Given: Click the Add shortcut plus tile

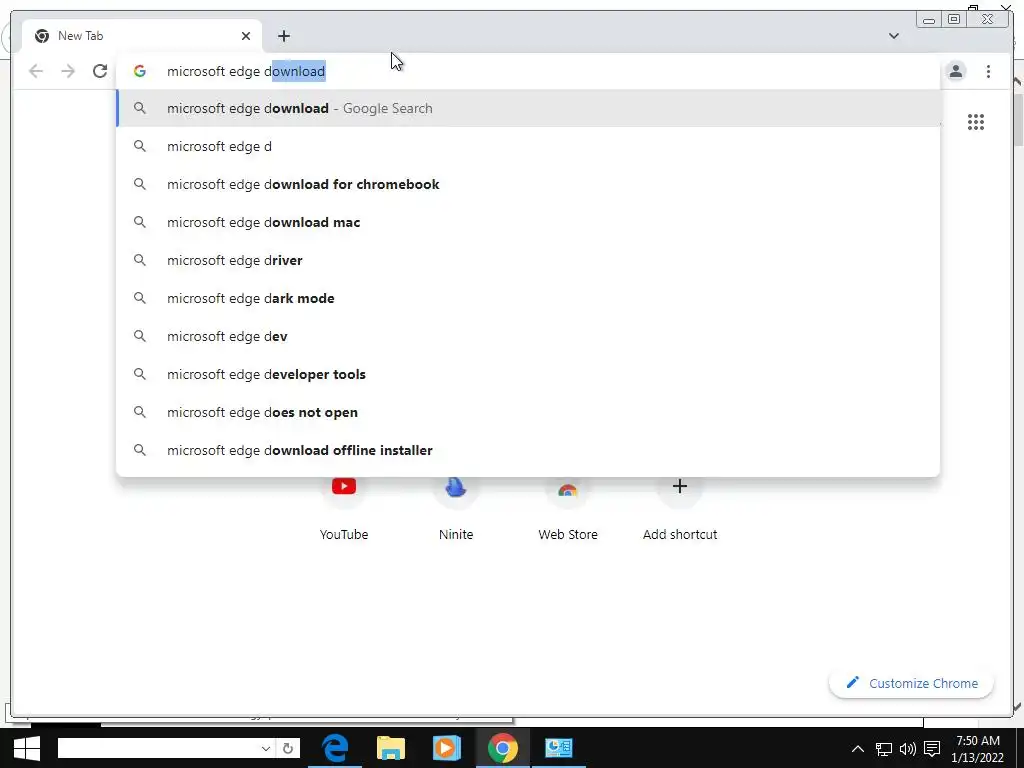Looking at the screenshot, I should [x=680, y=508].
